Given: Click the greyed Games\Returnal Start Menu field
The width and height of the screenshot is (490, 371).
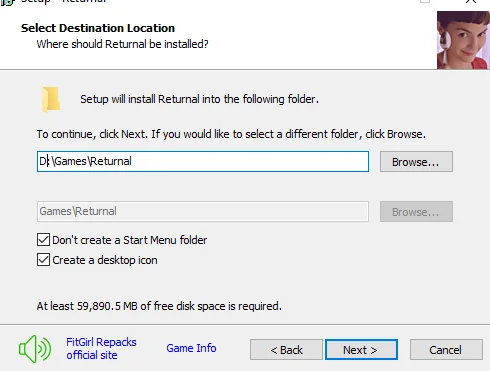Looking at the screenshot, I should tap(203, 211).
